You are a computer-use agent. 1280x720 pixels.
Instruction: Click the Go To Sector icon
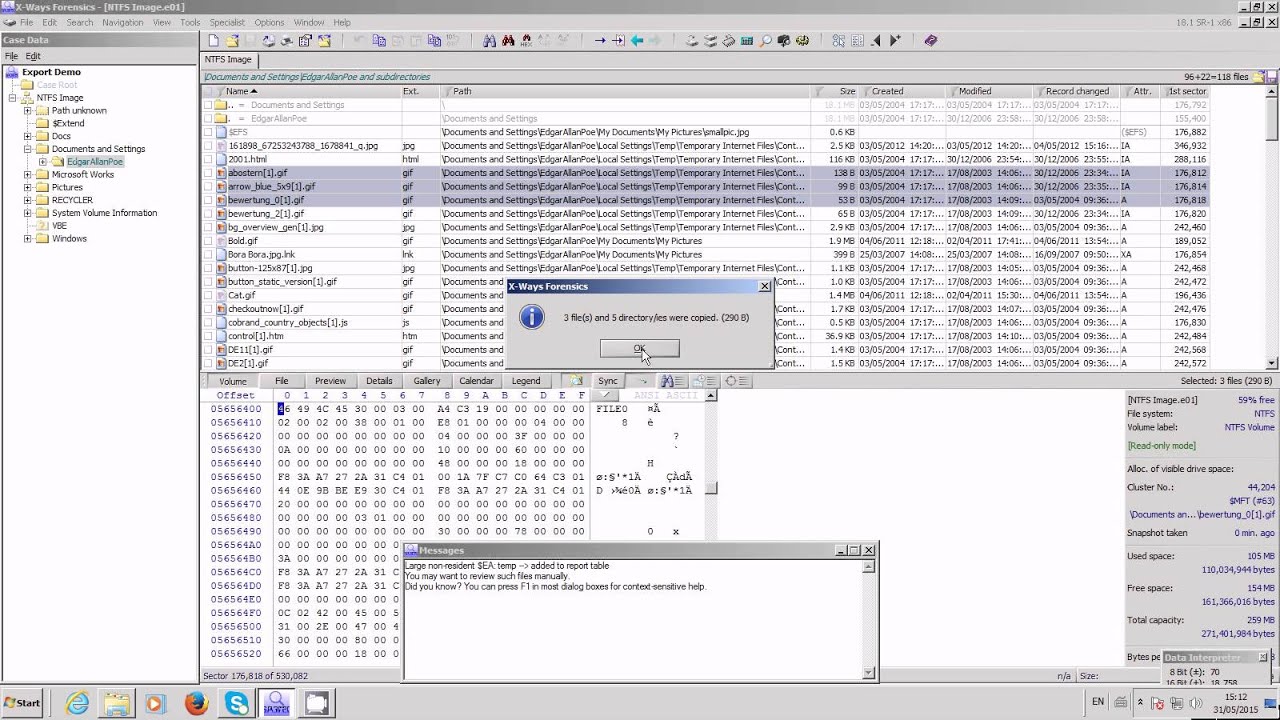coord(619,41)
